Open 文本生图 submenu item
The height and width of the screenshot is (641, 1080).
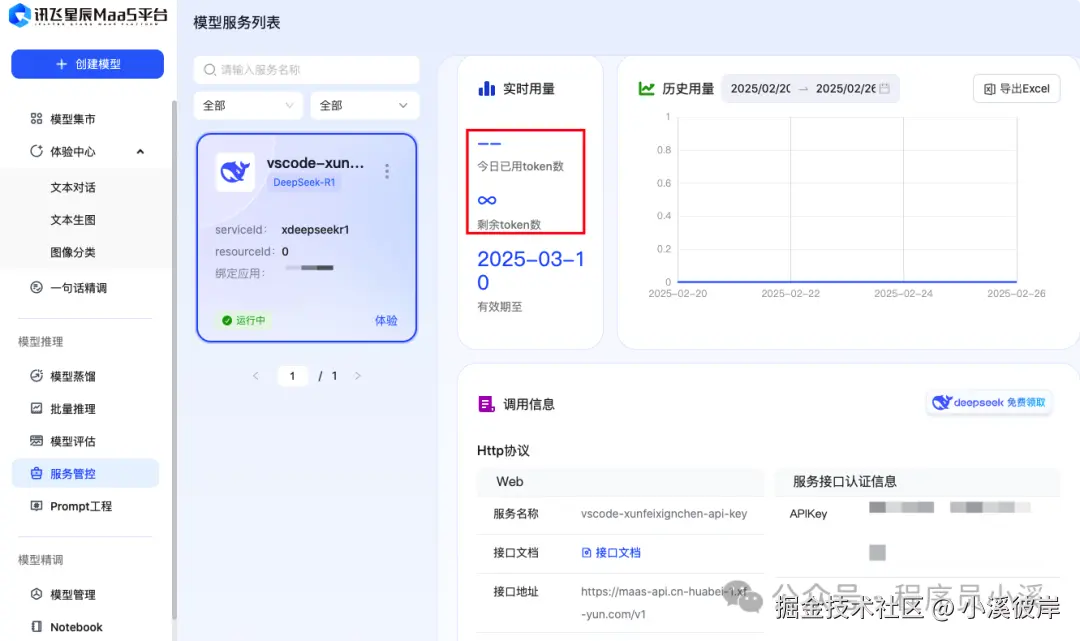click(x=73, y=220)
